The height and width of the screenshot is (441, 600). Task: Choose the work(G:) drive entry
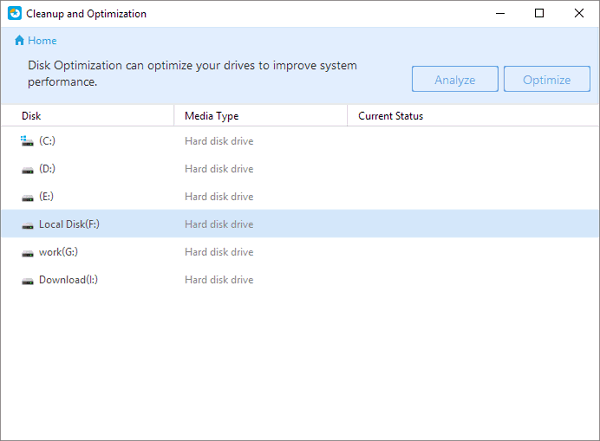[x=58, y=252]
